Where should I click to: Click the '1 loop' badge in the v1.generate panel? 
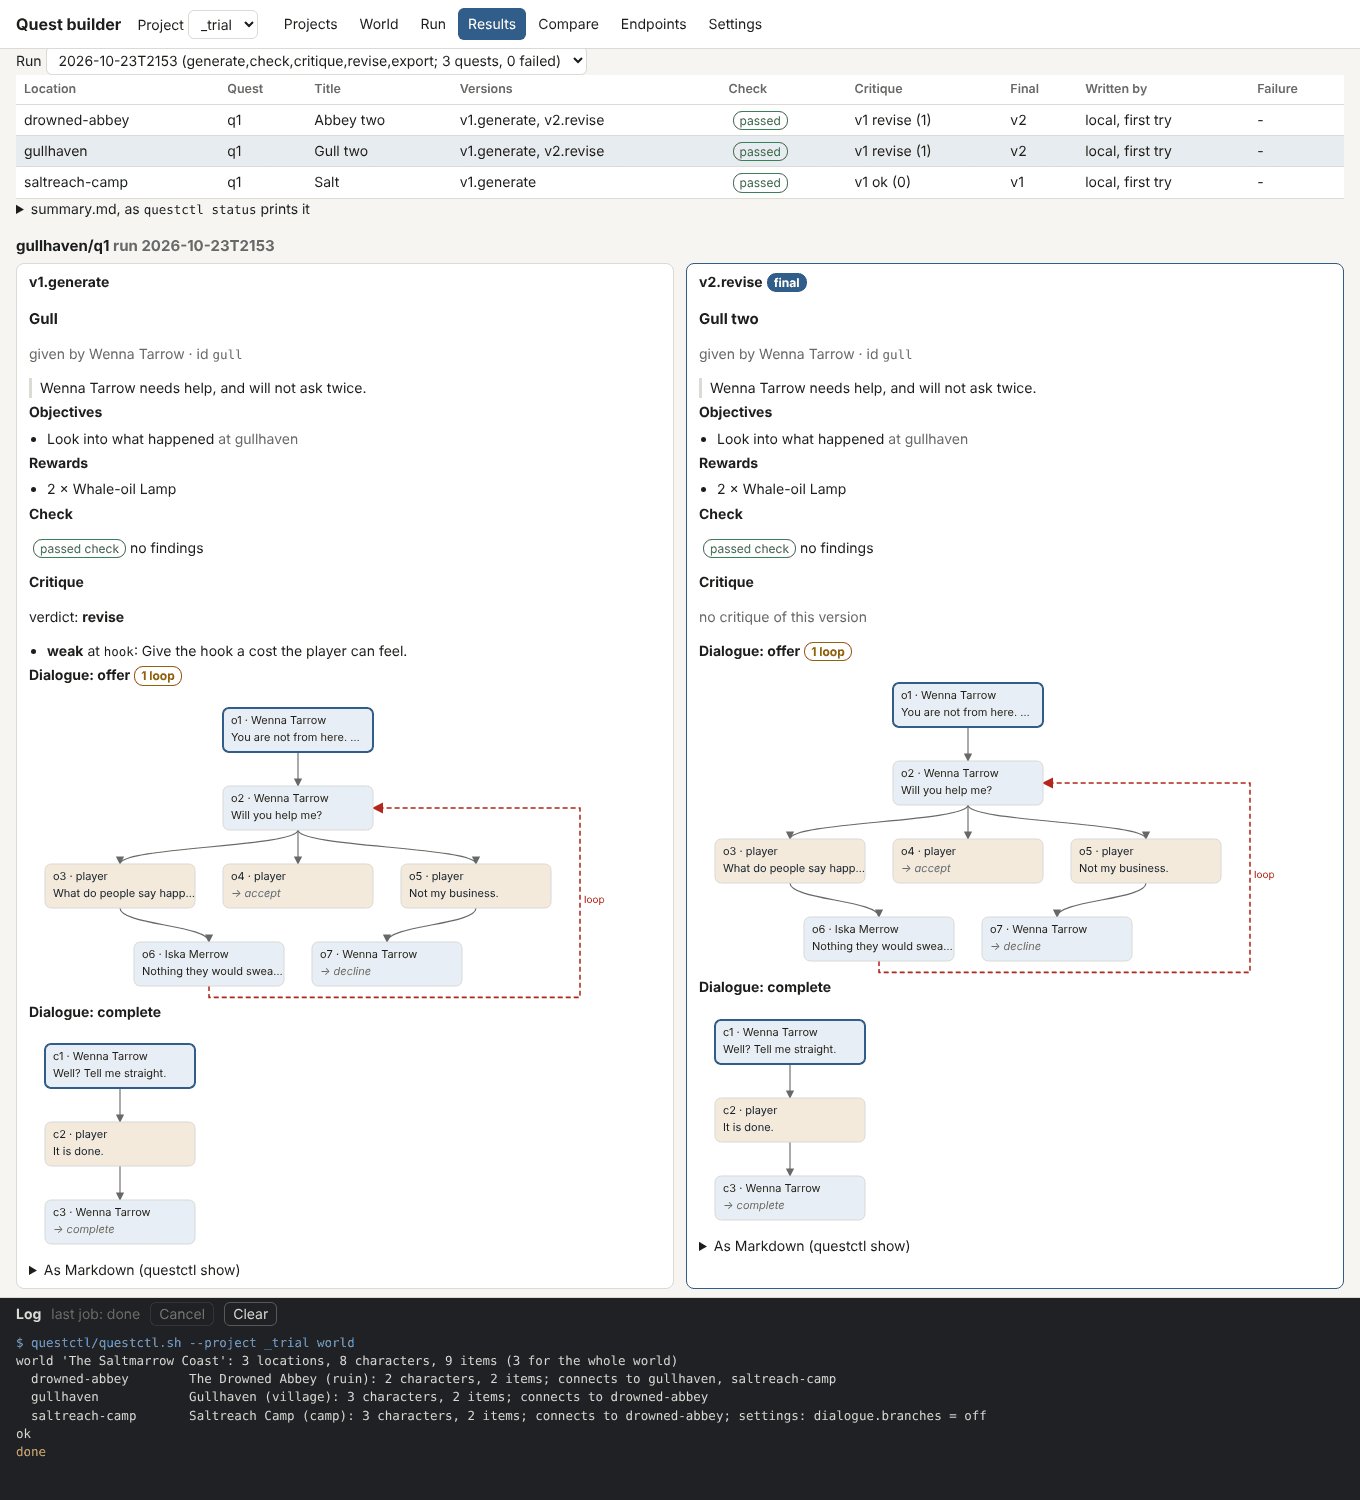tap(158, 676)
